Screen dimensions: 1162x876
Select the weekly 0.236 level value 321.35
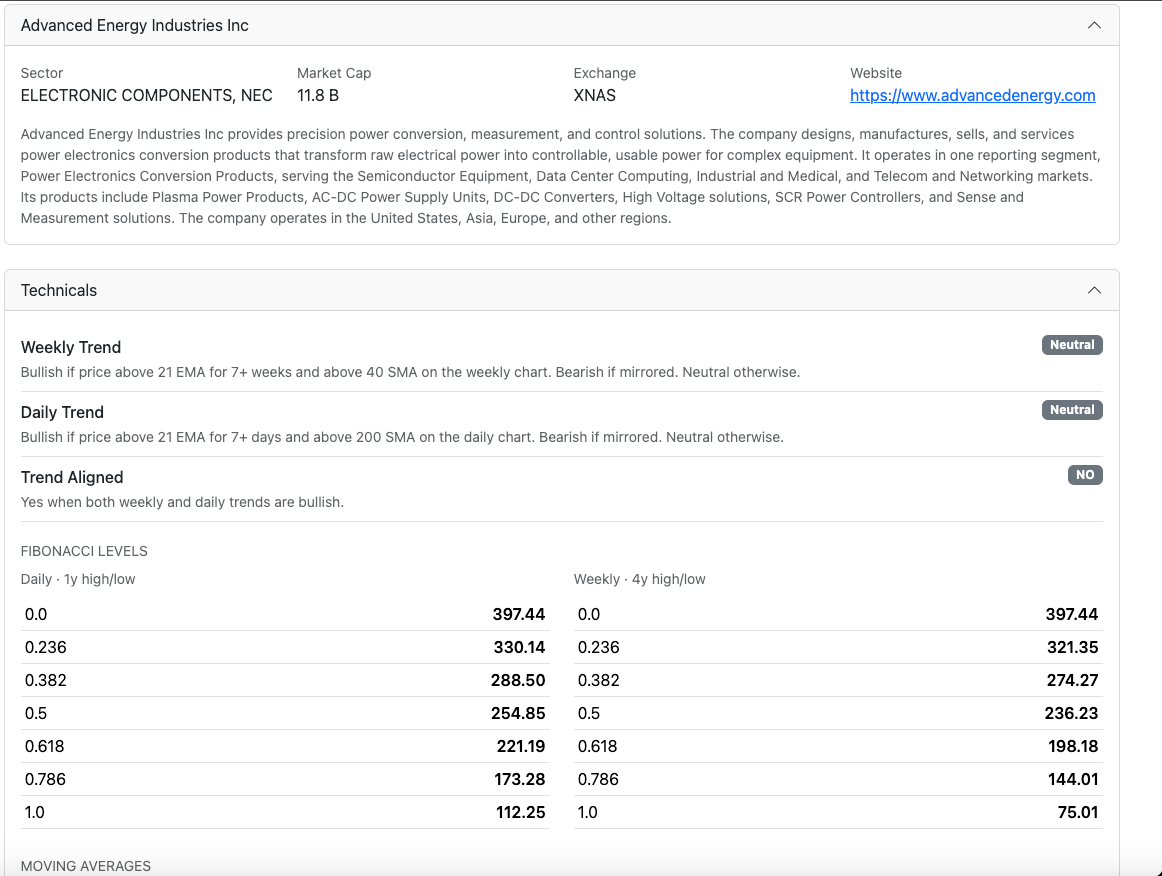[1072, 647]
